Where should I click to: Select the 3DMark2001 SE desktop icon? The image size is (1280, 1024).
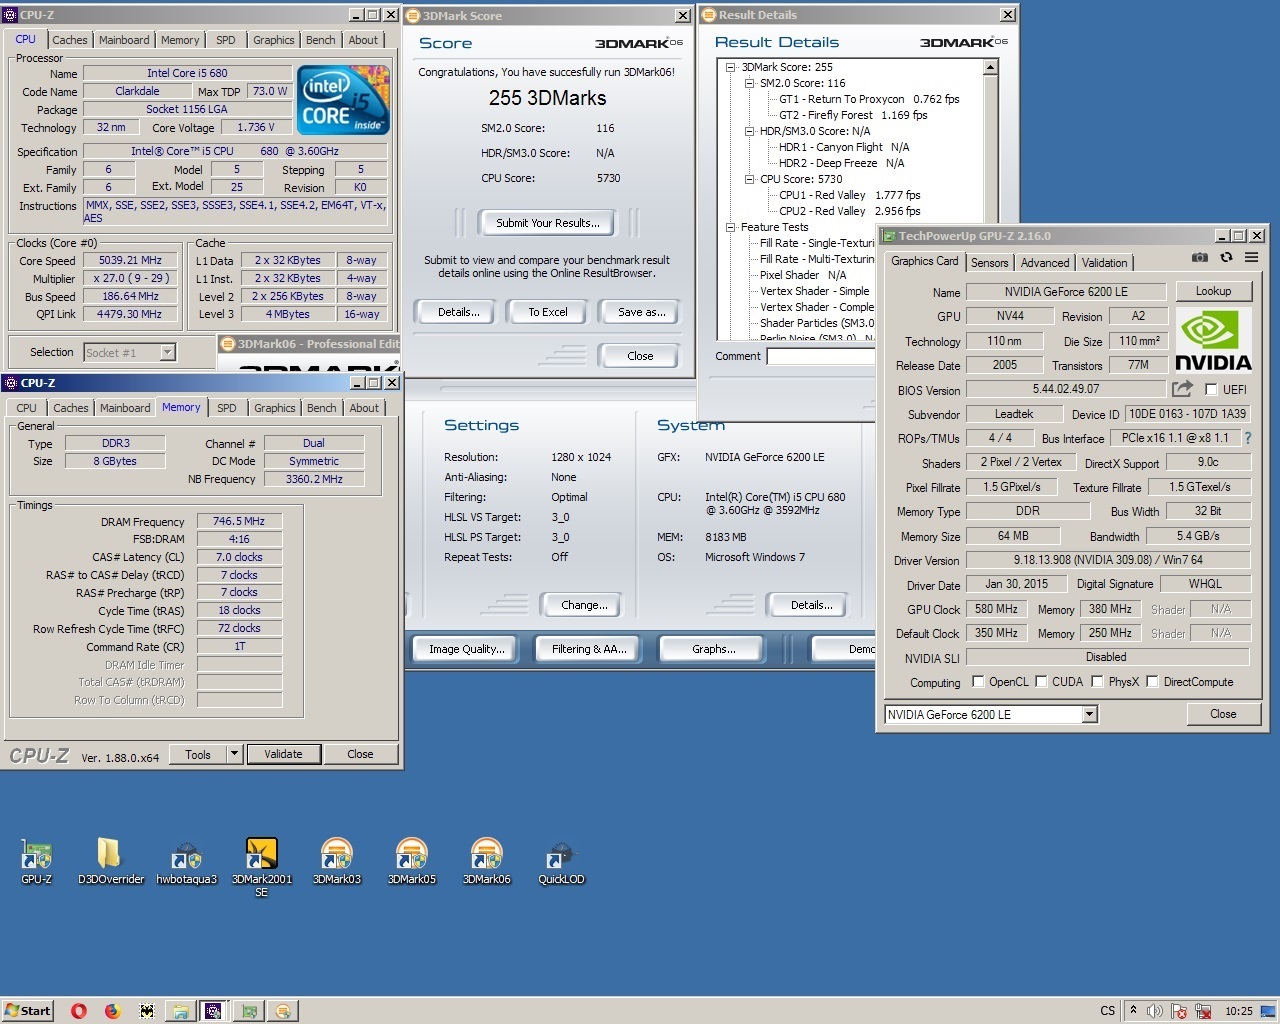point(261,866)
